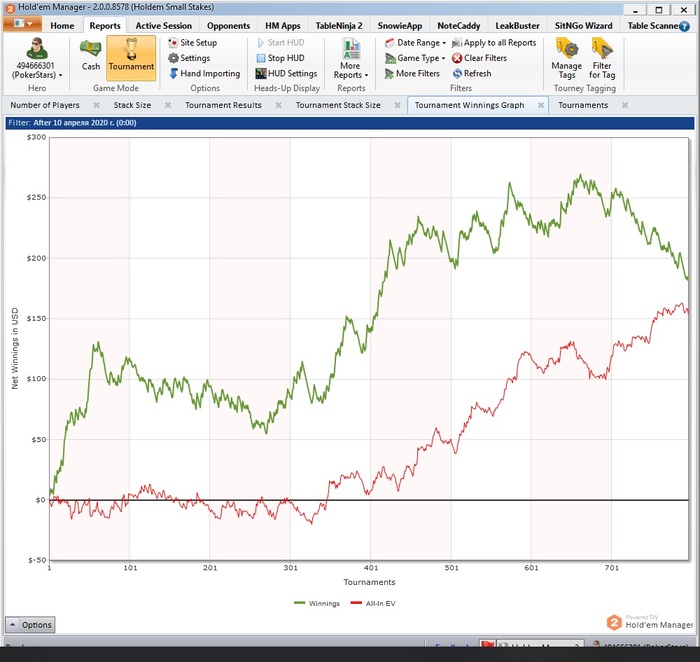Expand the PokerStars hero dropdown arrow

tap(60, 75)
